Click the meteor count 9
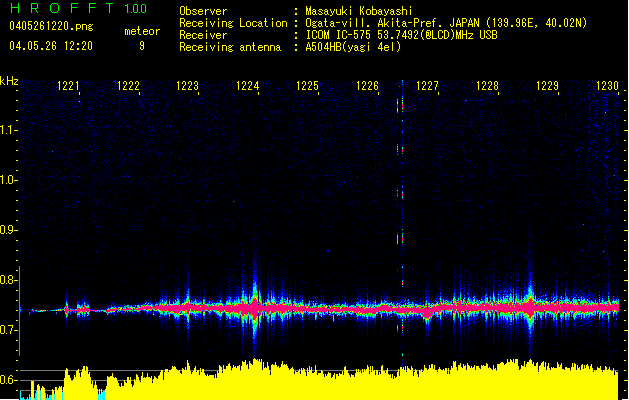The image size is (629, 400). [x=142, y=46]
